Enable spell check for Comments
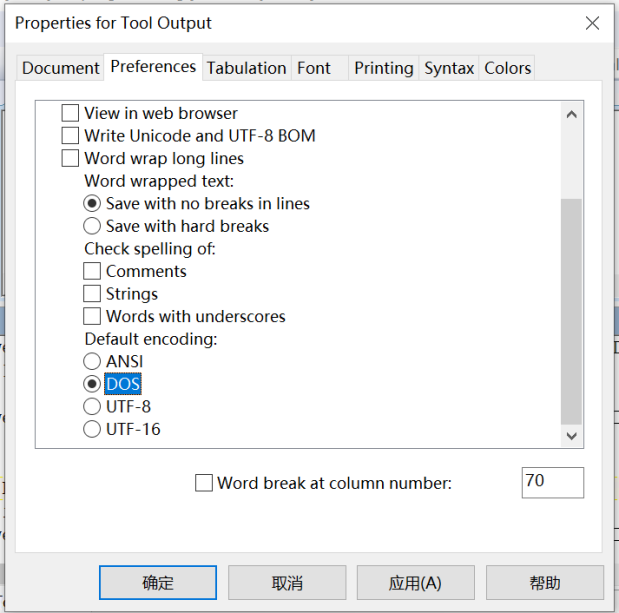 point(92,271)
